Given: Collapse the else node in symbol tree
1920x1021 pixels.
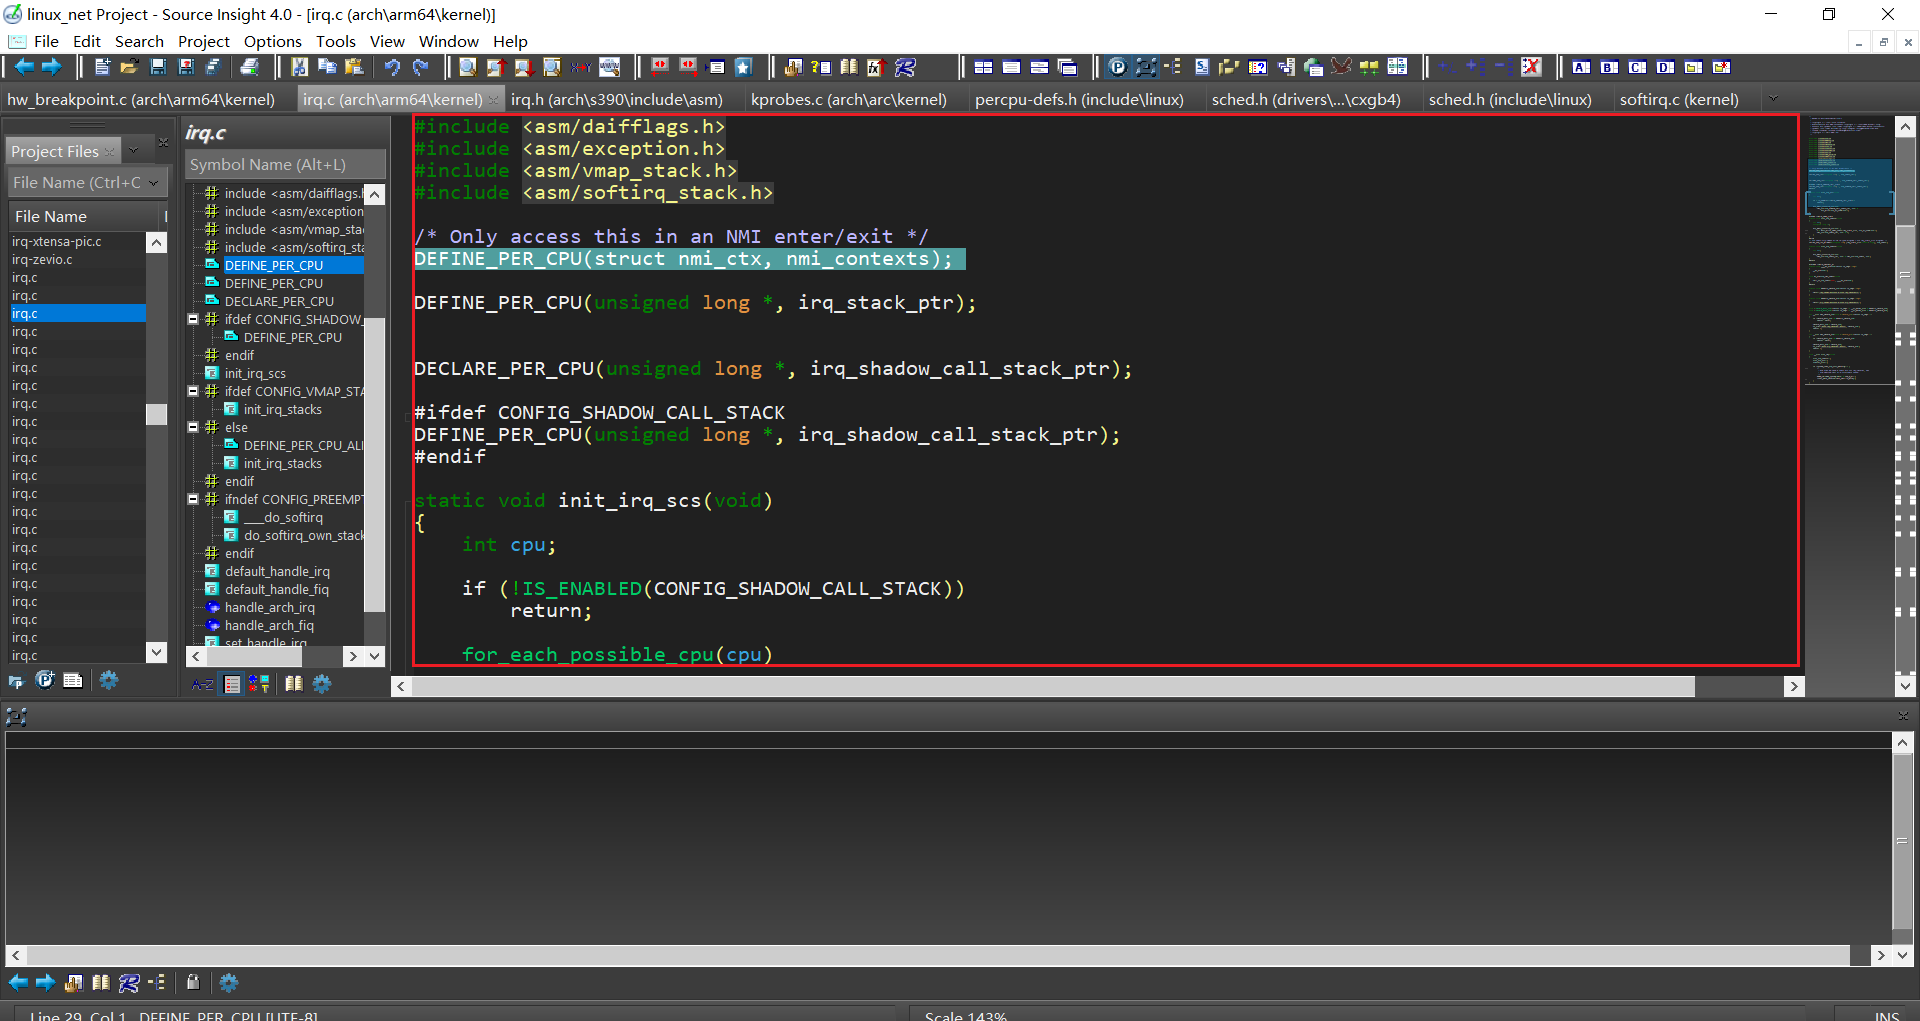Looking at the screenshot, I should 193,428.
